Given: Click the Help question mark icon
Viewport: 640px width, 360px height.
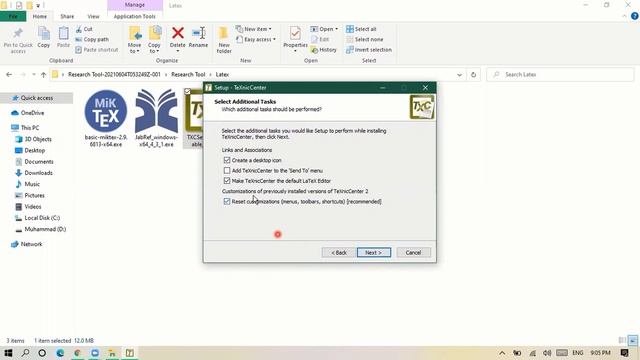Looking at the screenshot, I should pyautogui.click(x=635, y=16).
